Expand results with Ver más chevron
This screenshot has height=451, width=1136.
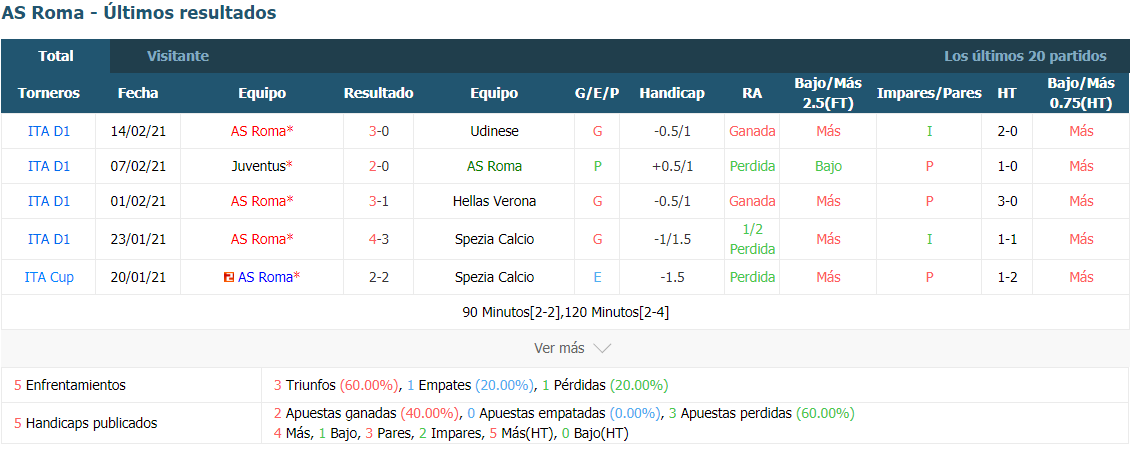click(572, 348)
